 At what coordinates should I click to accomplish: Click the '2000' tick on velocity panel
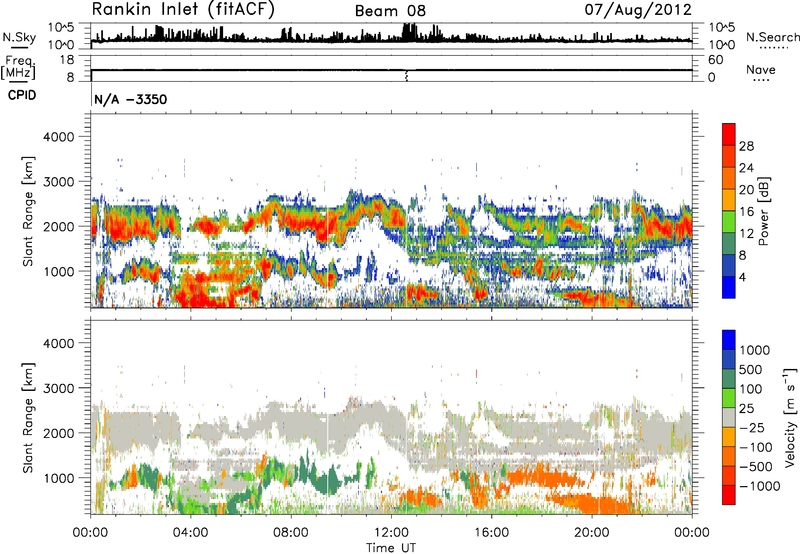tap(58, 433)
